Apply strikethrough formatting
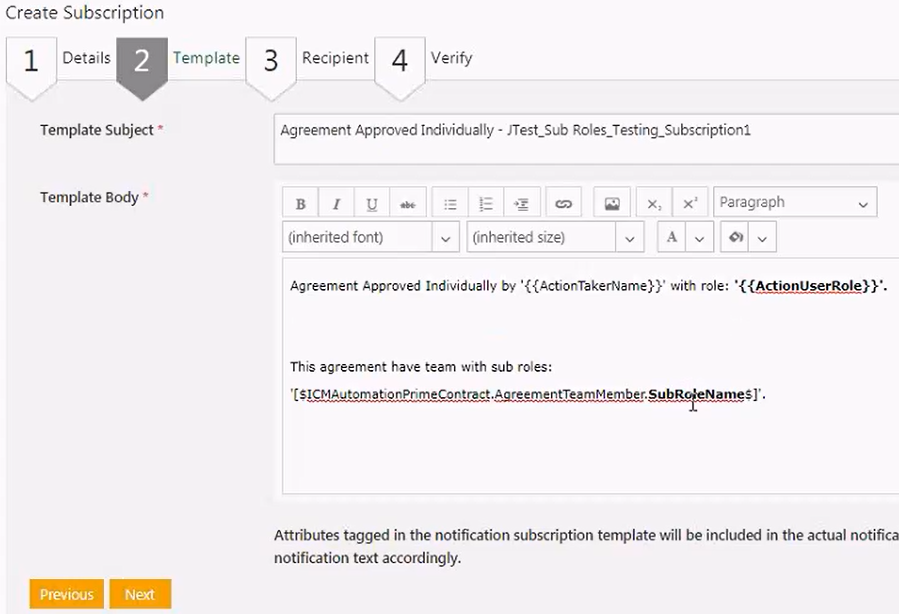 pos(408,204)
